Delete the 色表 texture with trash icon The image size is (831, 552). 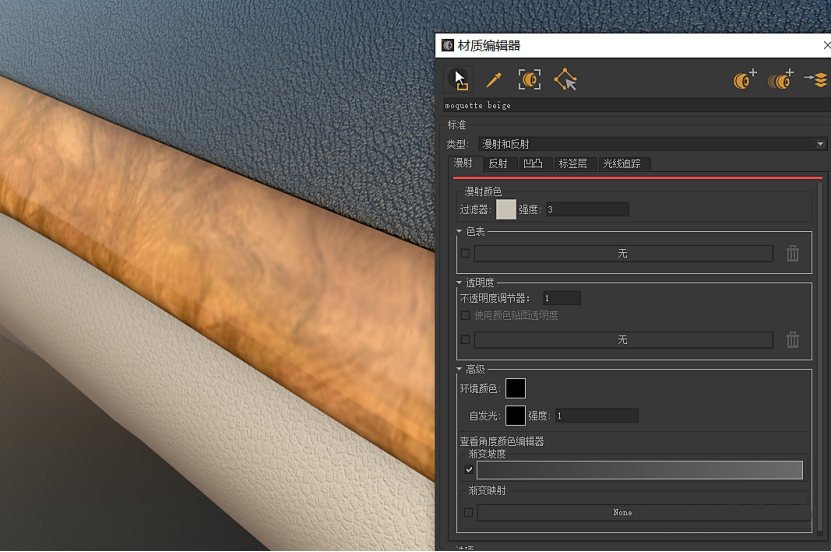pos(793,254)
